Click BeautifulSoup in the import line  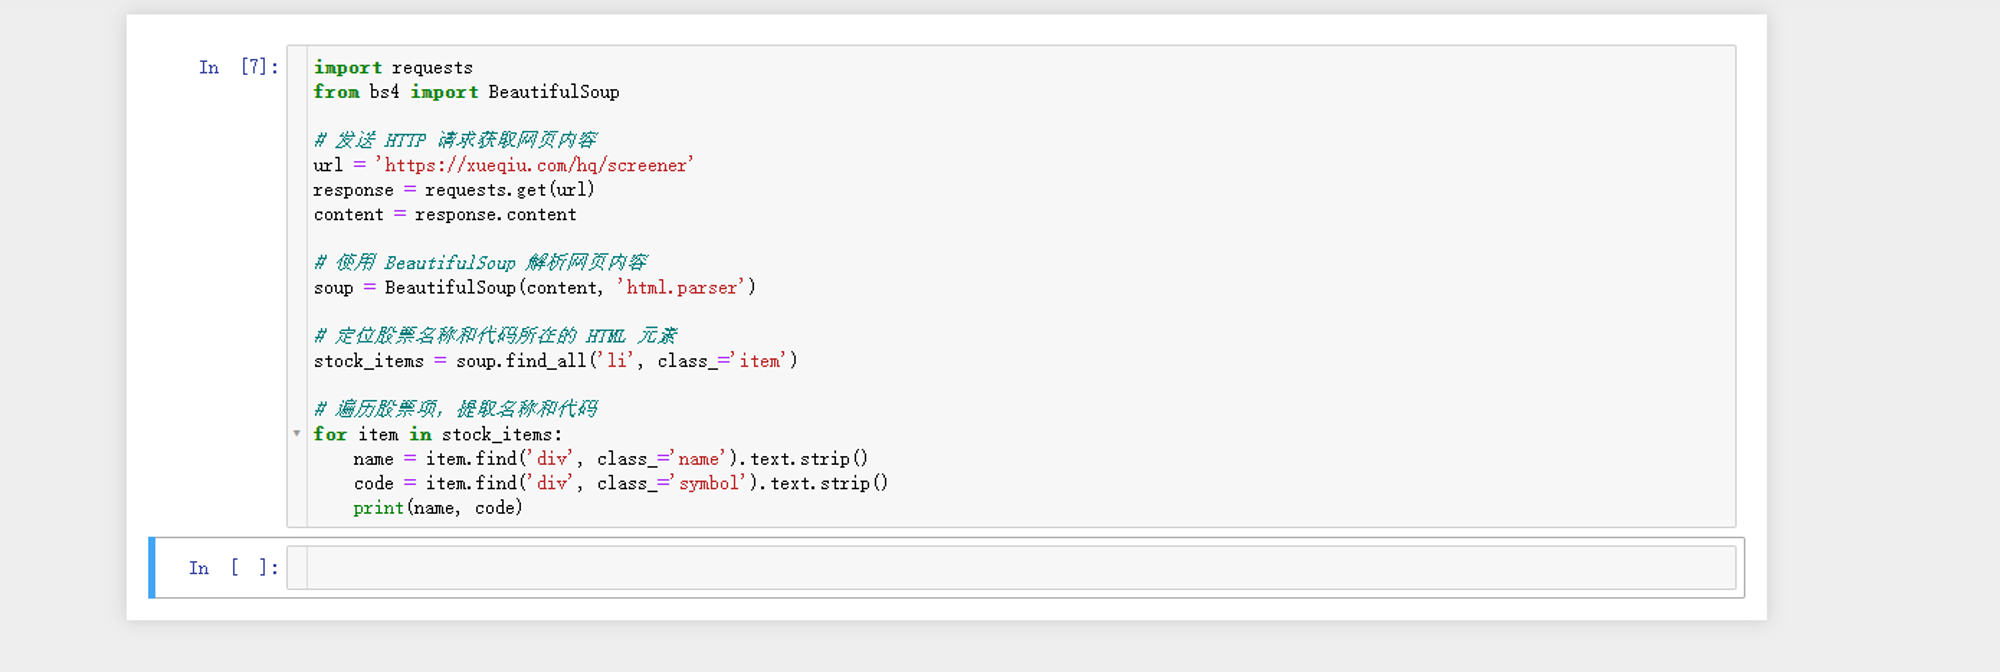point(553,92)
